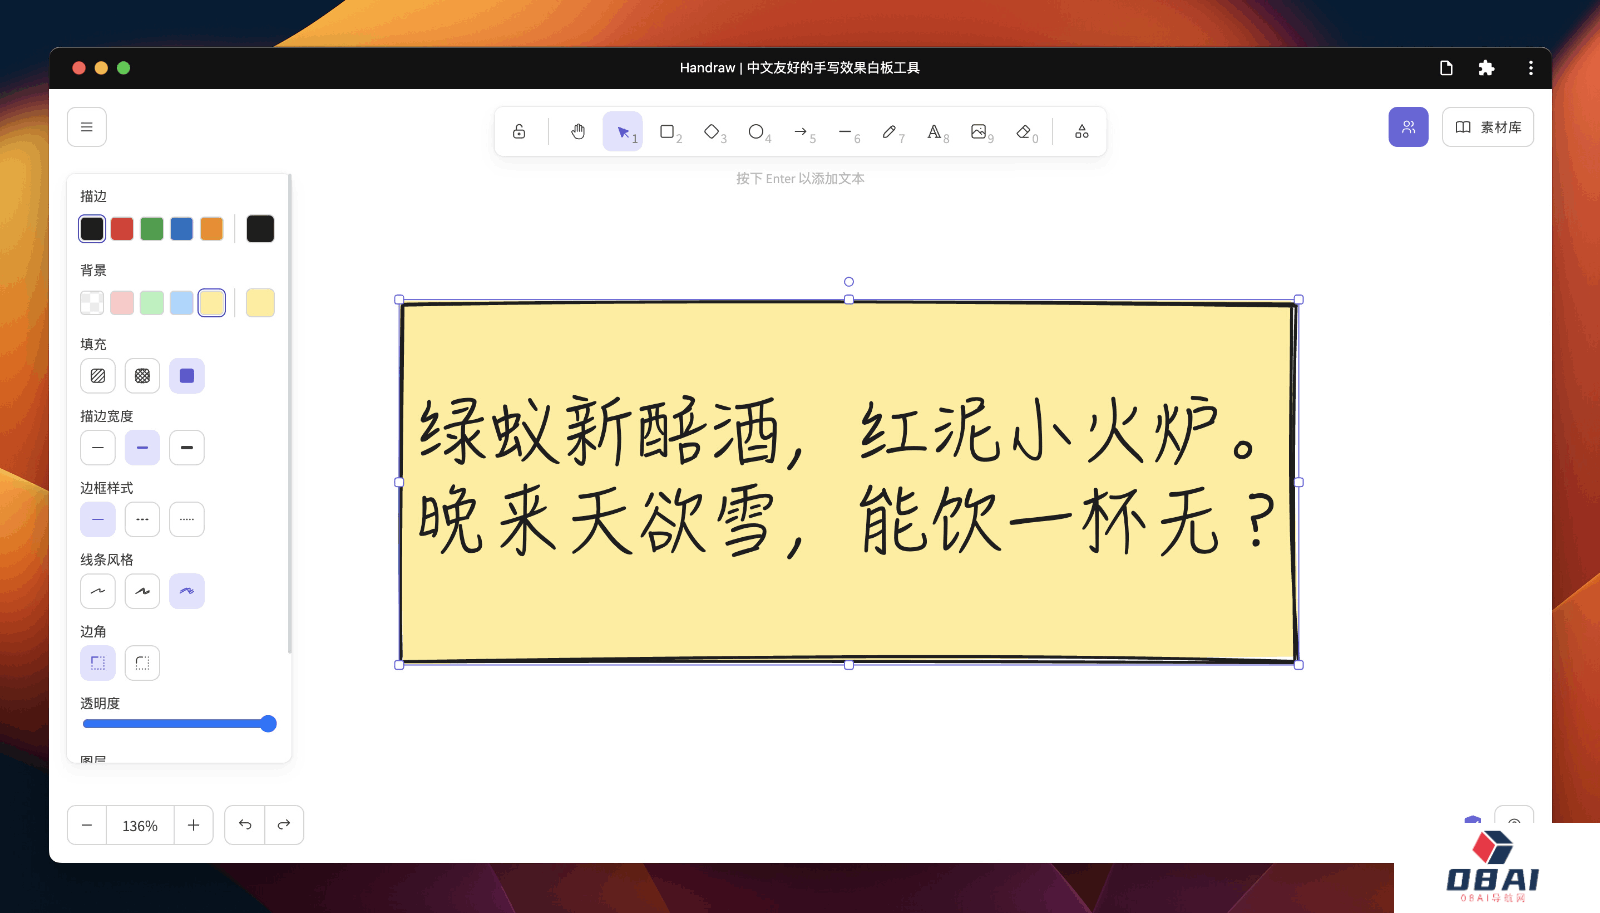Set border style to dashed
The width and height of the screenshot is (1600, 913).
[x=142, y=520]
